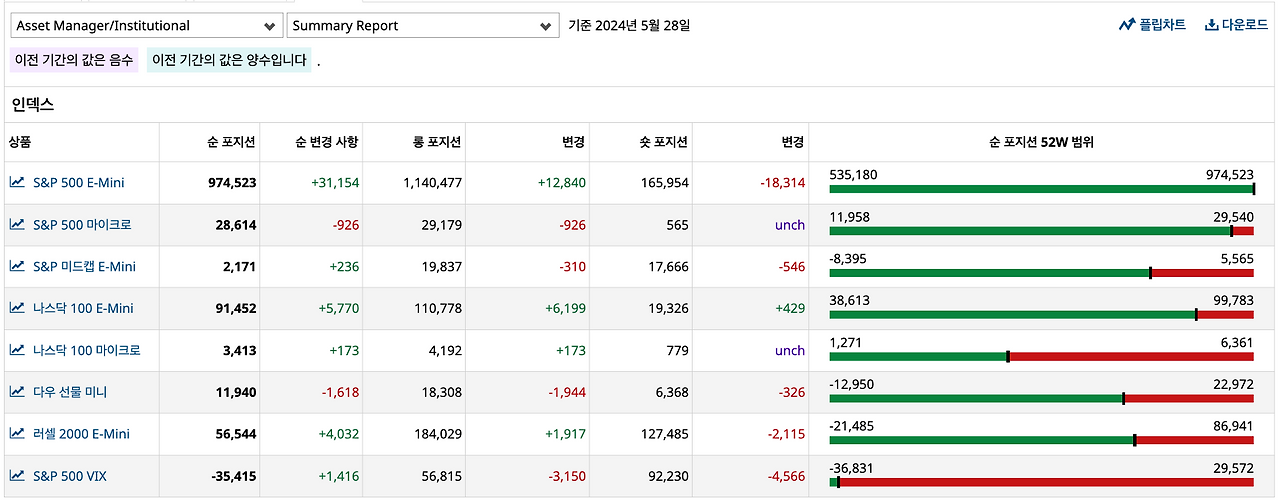This screenshot has height=502, width=1280.
Task: Open chart icon beside S&P 미드캡 E-Mini
Action: [x=17, y=267]
